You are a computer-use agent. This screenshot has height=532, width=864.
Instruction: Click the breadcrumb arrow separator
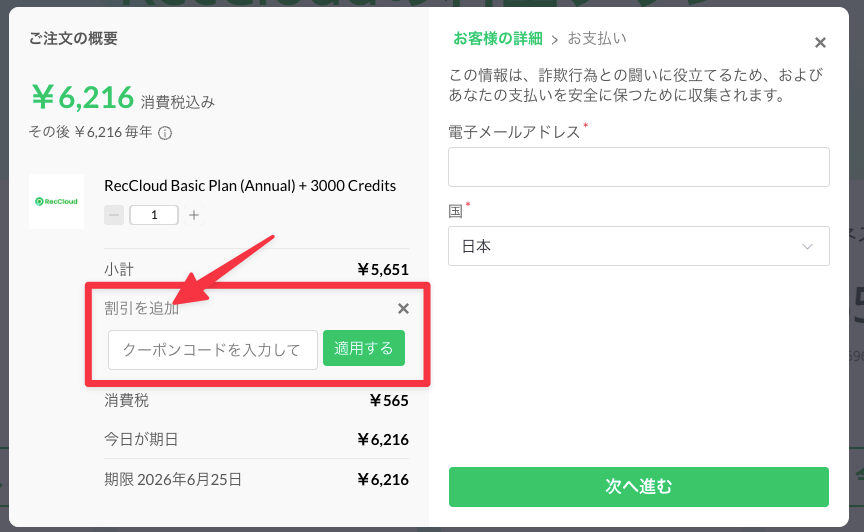(555, 40)
